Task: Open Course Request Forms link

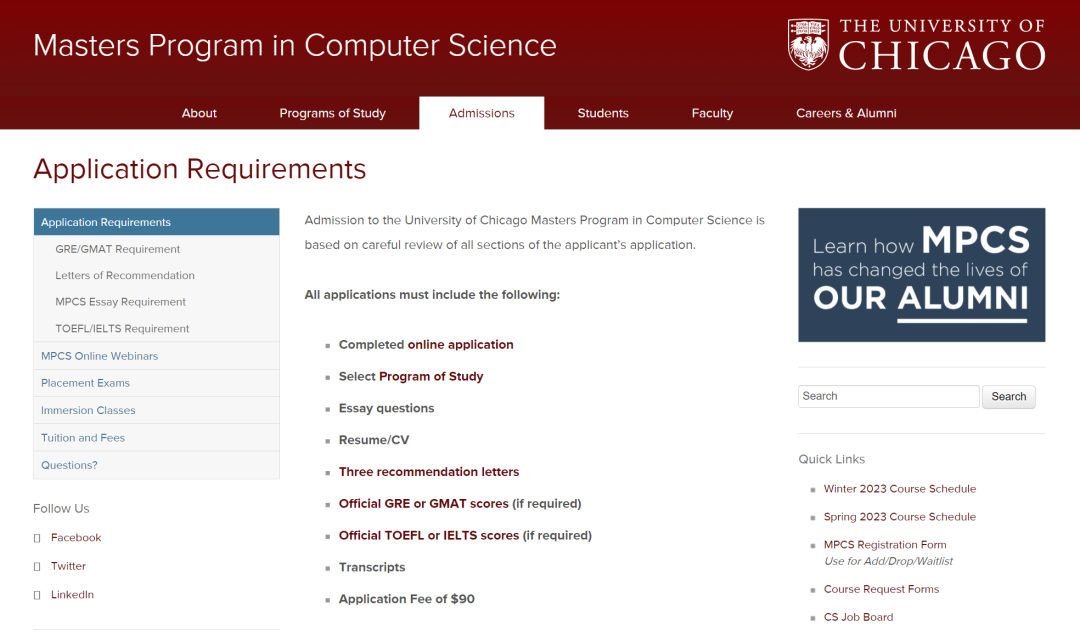Action: click(881, 589)
